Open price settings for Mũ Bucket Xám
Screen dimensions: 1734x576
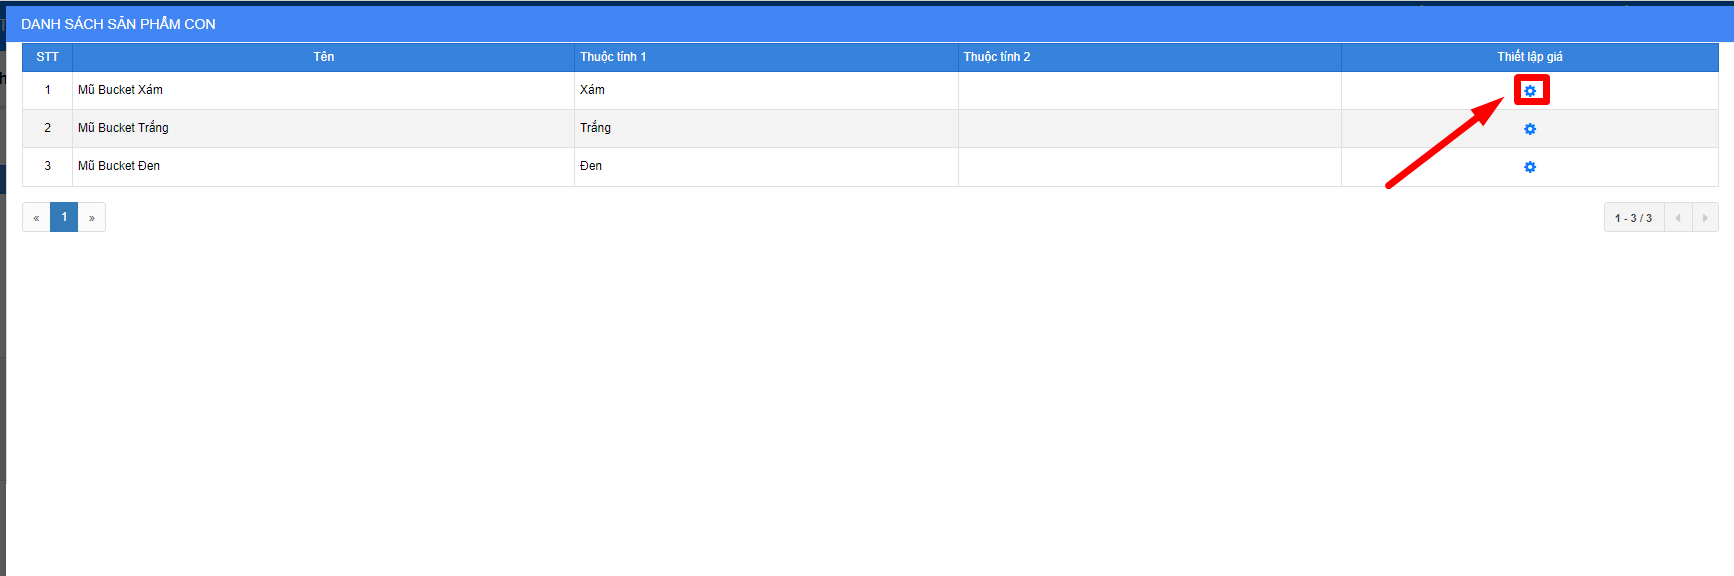tap(1529, 91)
